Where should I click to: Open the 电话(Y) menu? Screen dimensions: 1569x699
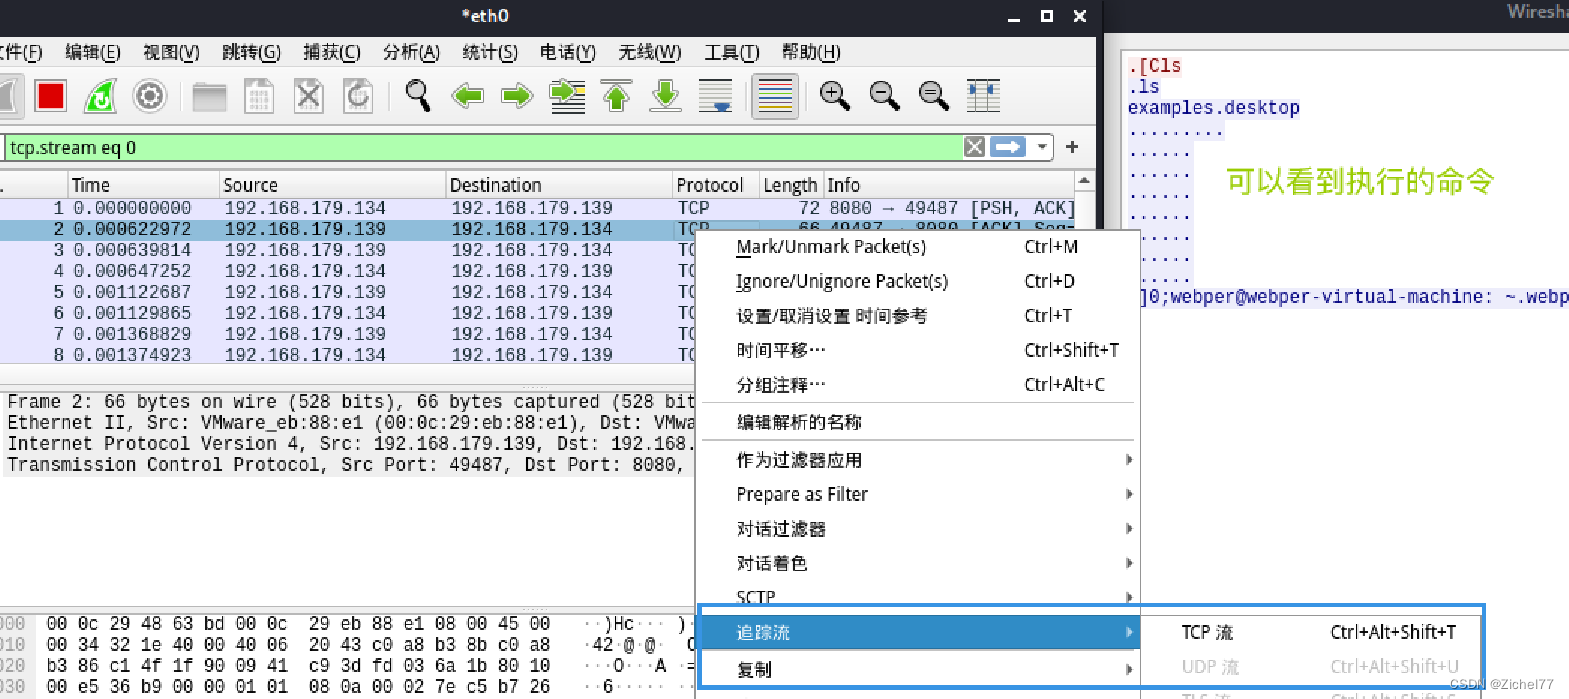[568, 52]
